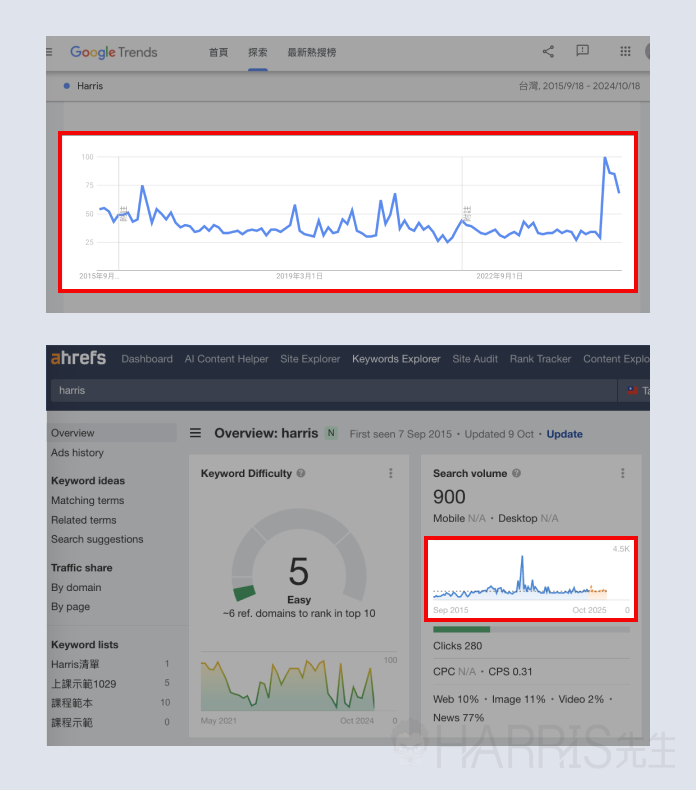The height and width of the screenshot is (790, 696).
Task: Open Related terms
Action: pyautogui.click(x=83, y=520)
